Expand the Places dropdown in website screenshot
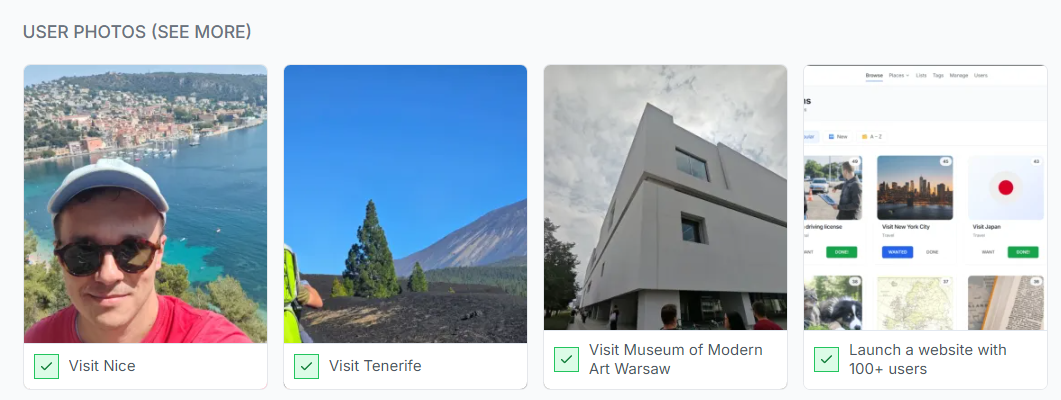 (x=899, y=75)
